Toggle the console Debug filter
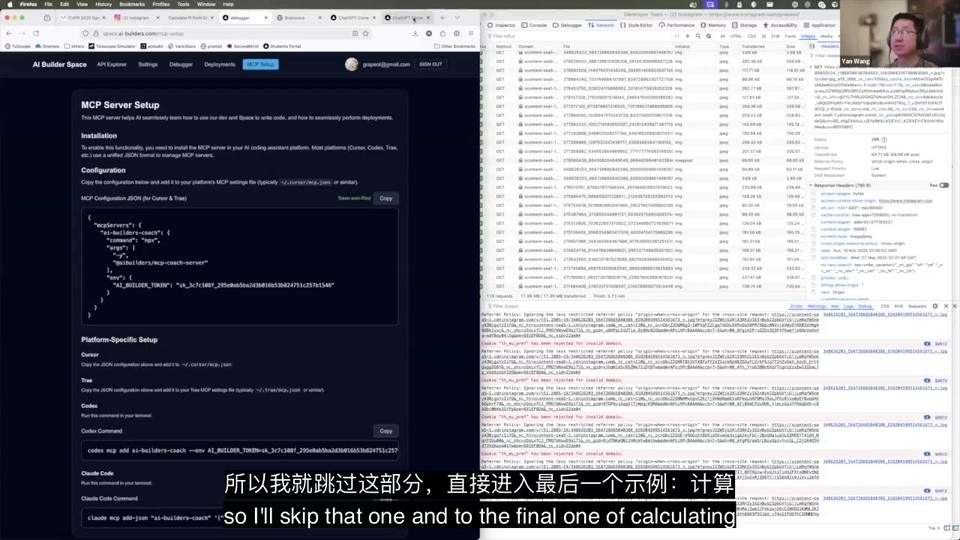The width and height of the screenshot is (960, 540). click(x=865, y=306)
